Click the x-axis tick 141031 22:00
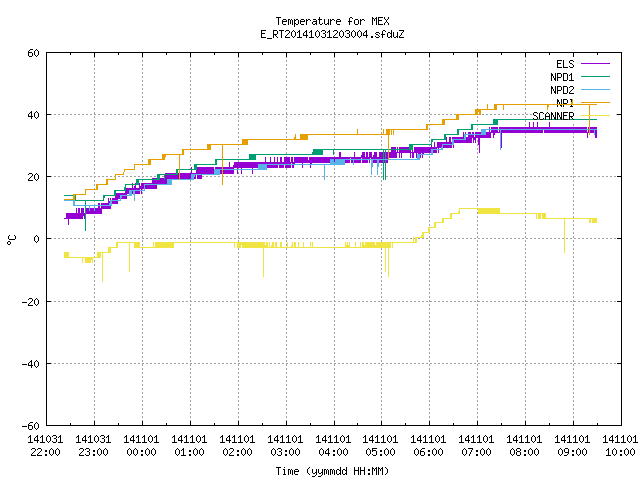The image size is (640, 480). coord(45,446)
